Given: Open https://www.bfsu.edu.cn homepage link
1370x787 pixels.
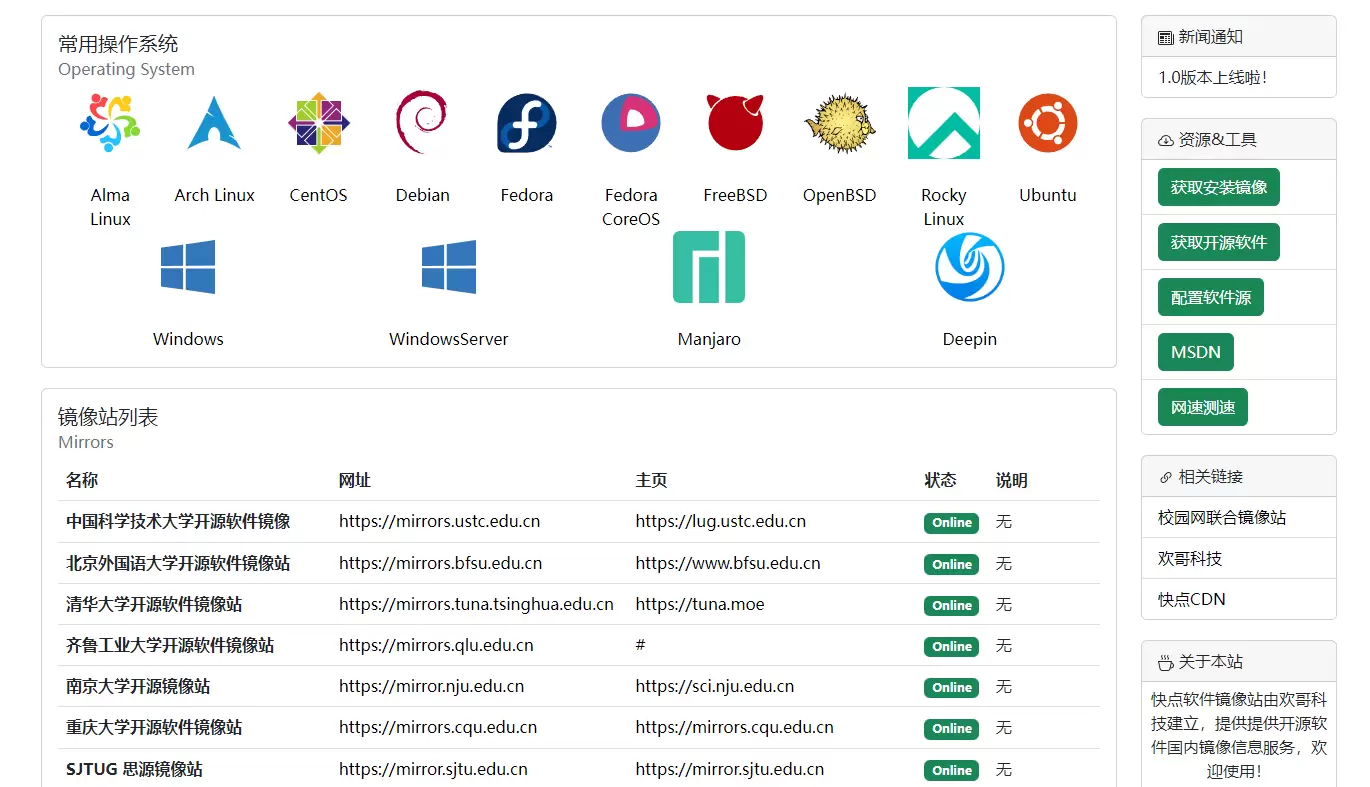Looking at the screenshot, I should pos(727,563).
